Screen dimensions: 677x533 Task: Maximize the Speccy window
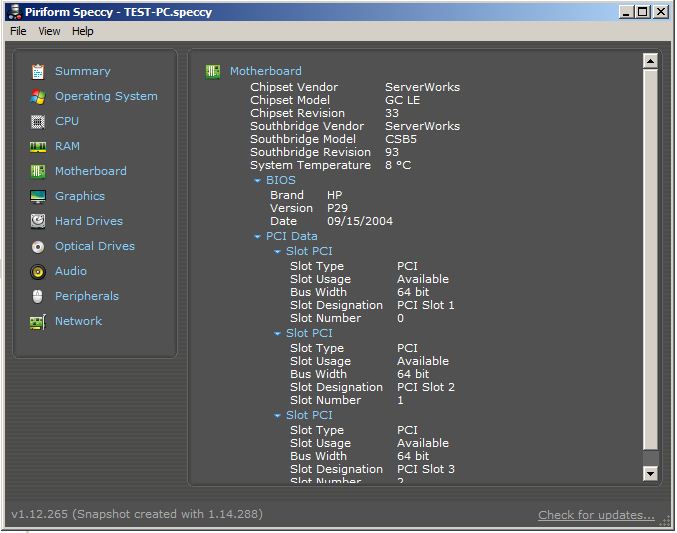click(642, 12)
